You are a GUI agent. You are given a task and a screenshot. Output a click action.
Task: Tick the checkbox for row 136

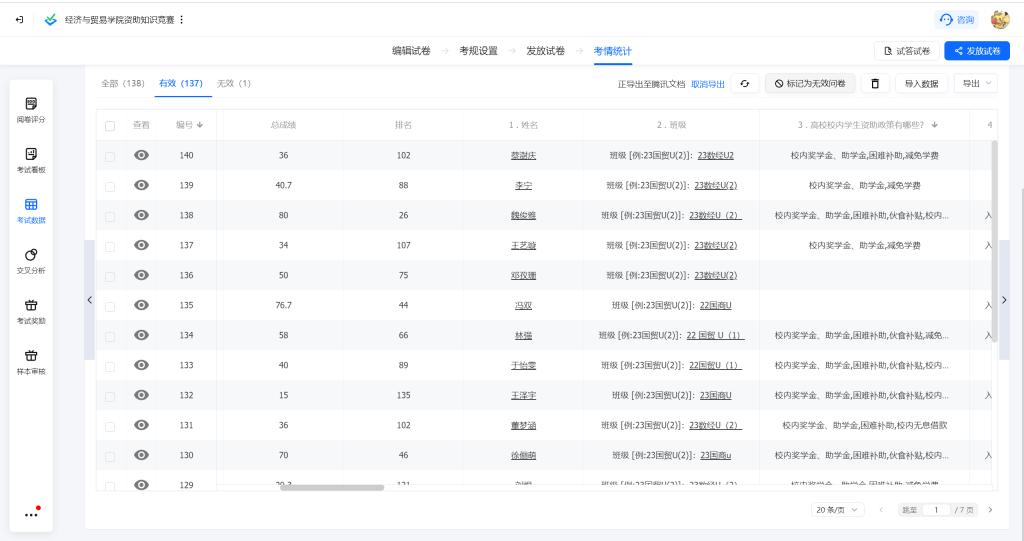[110, 276]
